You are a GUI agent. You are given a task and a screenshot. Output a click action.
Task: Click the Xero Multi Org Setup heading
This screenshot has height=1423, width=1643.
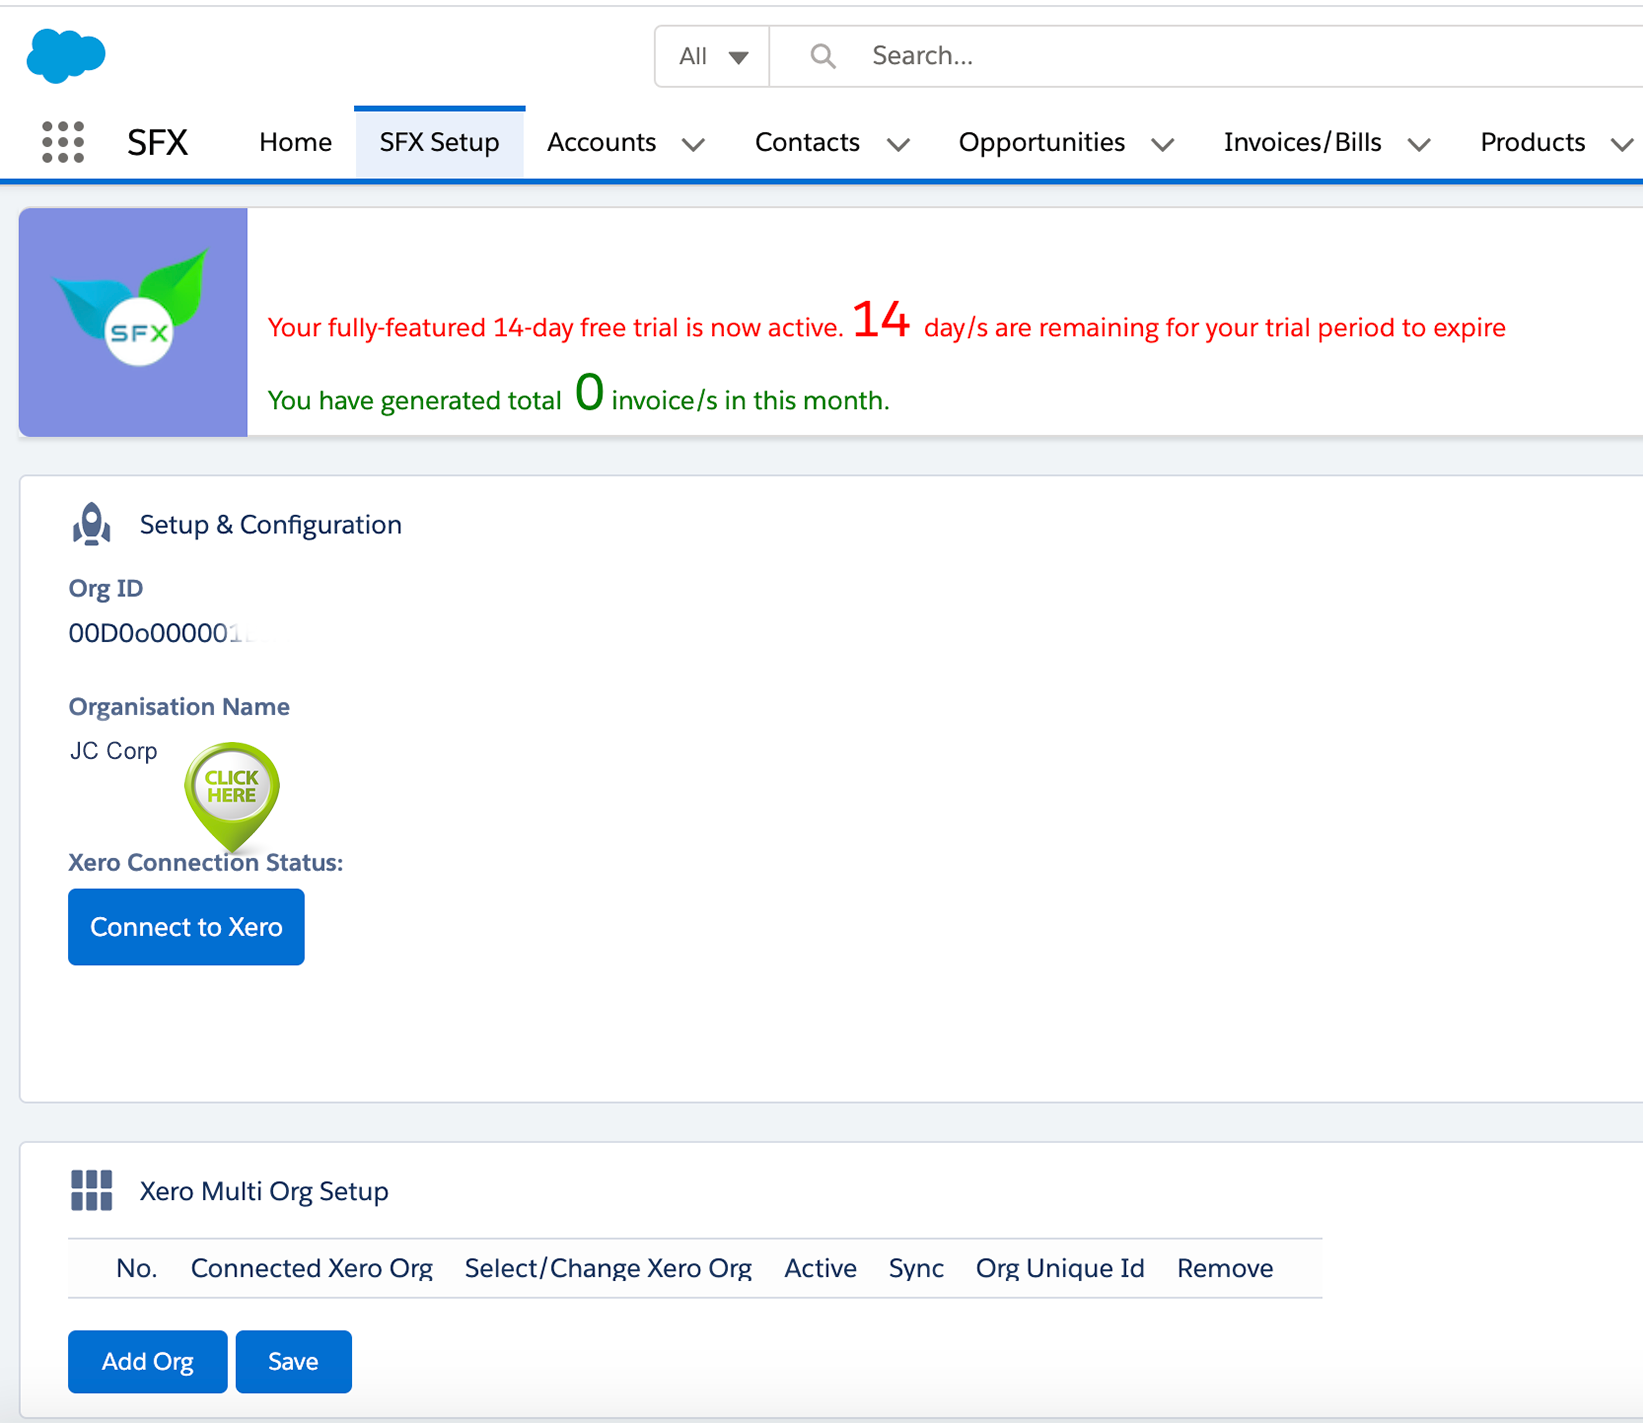(264, 1191)
